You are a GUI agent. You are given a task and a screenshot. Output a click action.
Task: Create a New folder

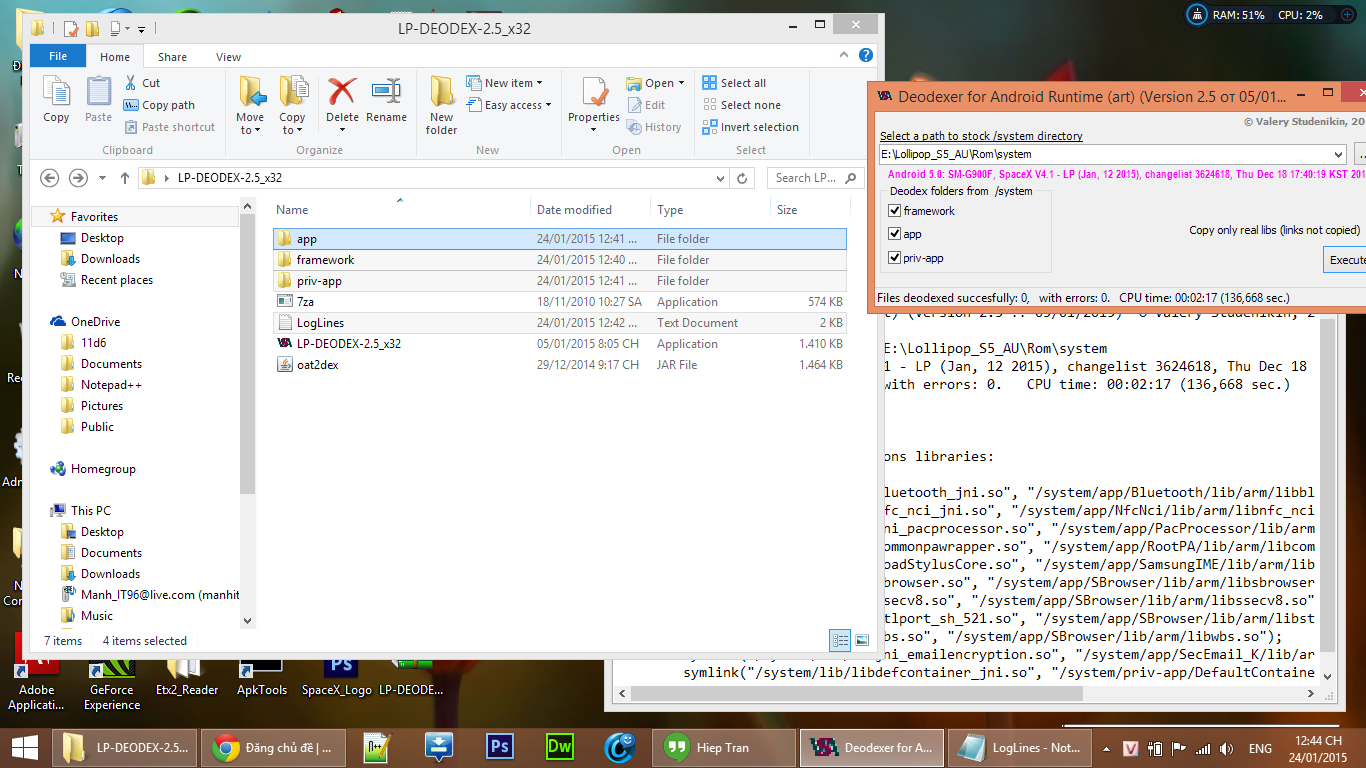441,105
